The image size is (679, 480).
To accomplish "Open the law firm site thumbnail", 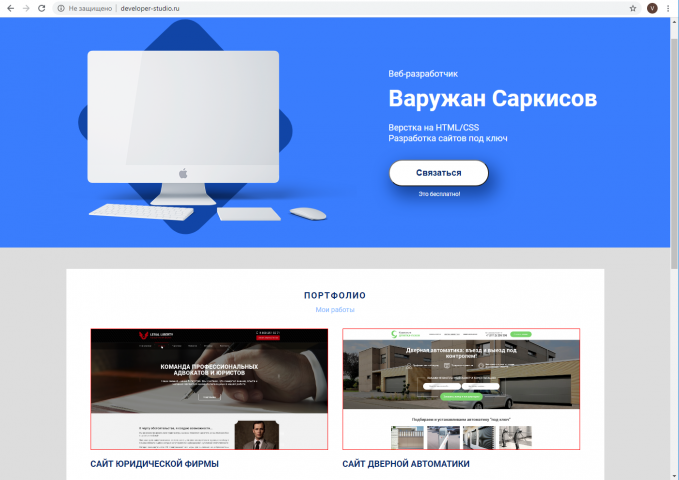I will [x=209, y=389].
